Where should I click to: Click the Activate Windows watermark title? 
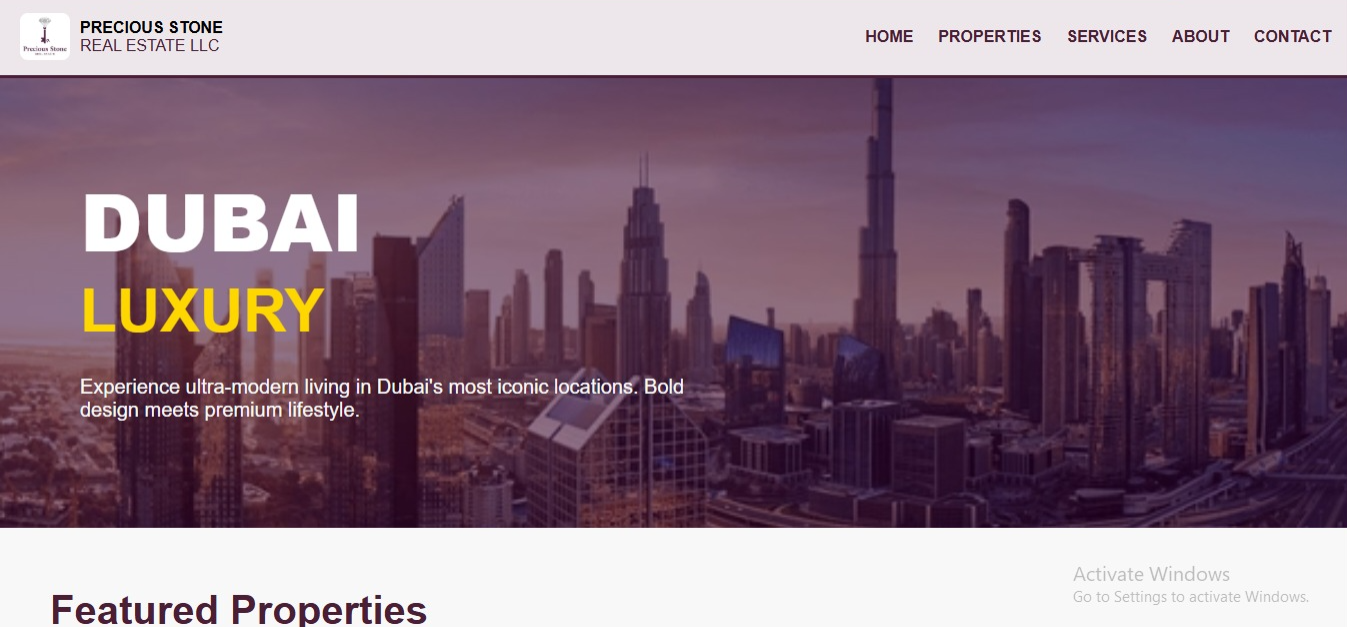point(1152,574)
